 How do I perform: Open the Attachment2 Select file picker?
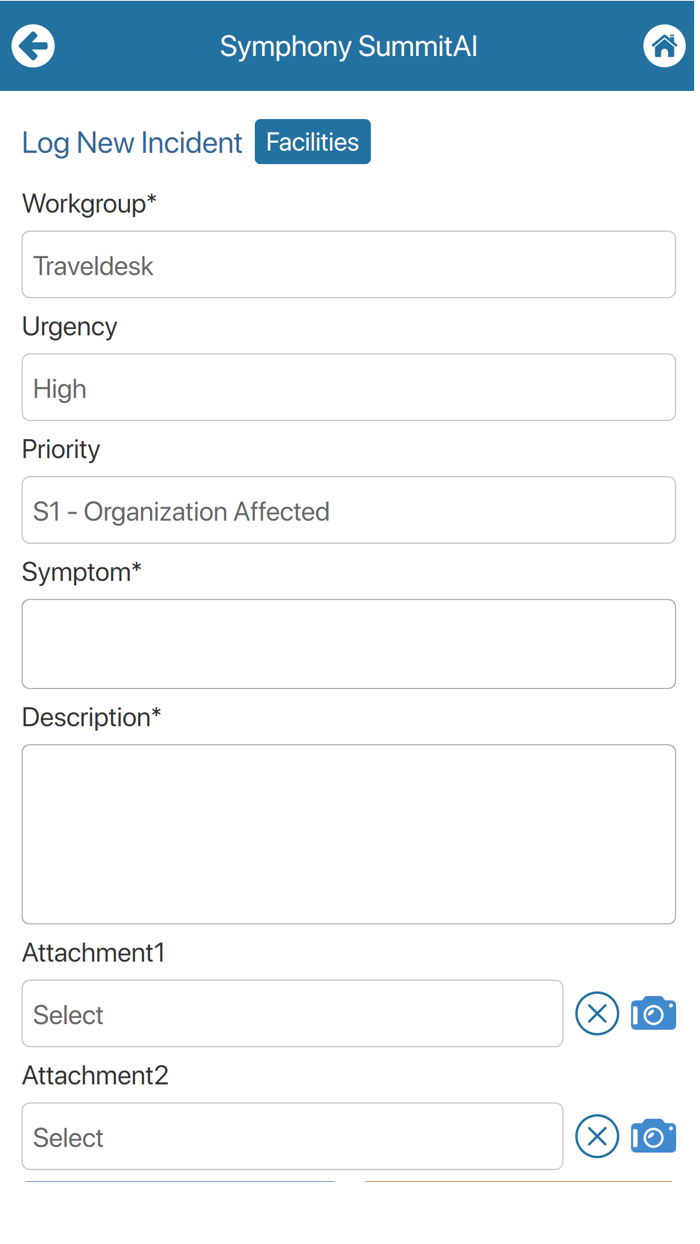[x=292, y=1136]
